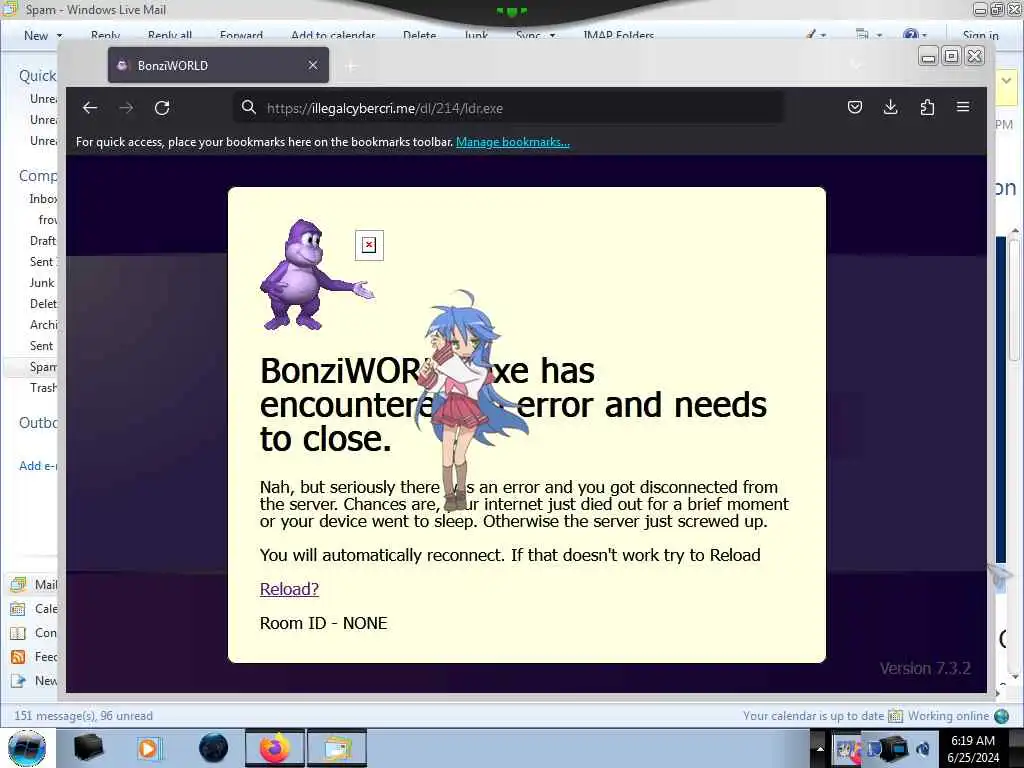Expand the New button dropdown arrow

(59, 35)
